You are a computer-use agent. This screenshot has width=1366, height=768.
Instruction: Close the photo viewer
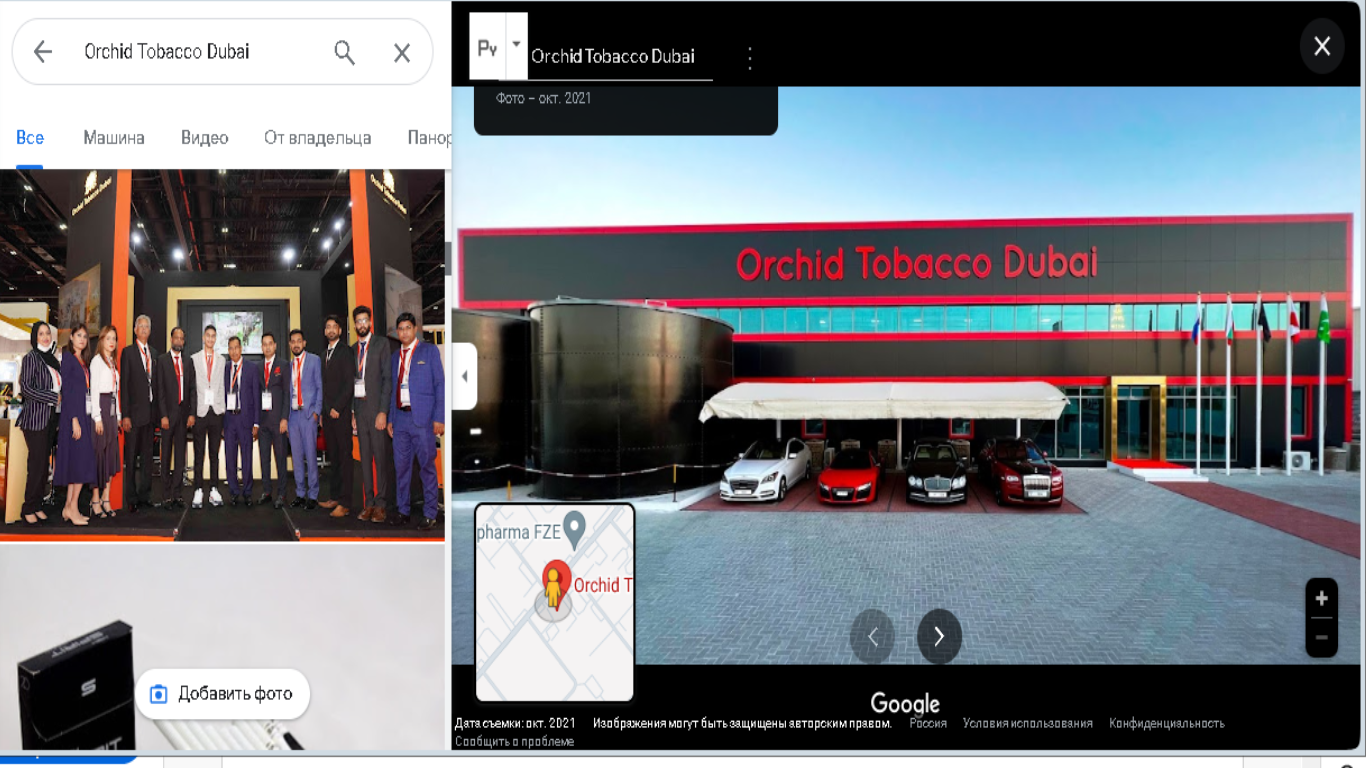tap(1322, 46)
